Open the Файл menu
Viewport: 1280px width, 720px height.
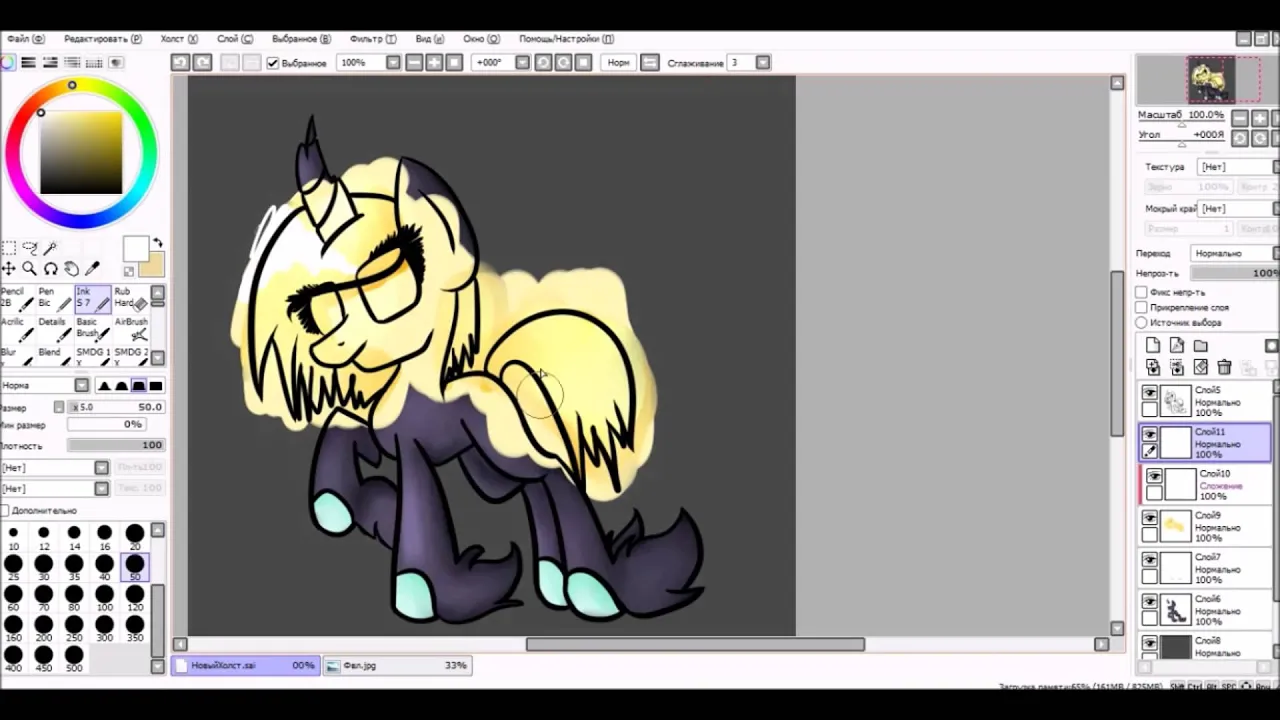(x=25, y=39)
